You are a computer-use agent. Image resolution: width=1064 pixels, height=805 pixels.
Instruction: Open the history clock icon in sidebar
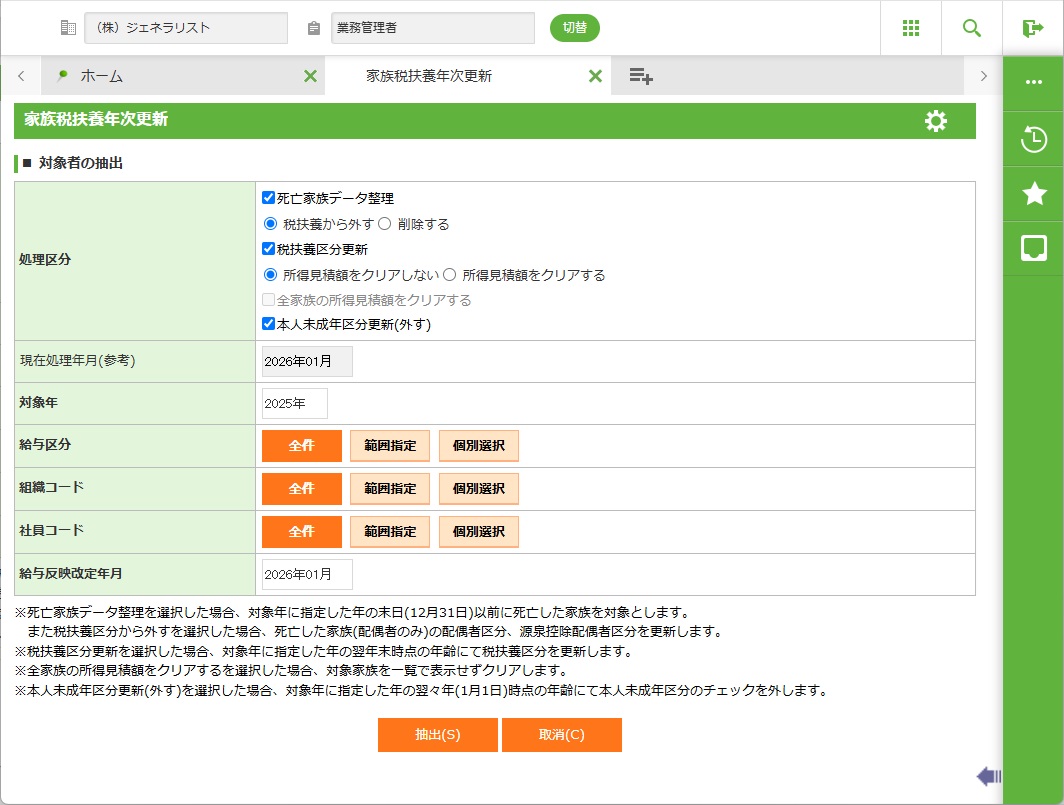(x=1033, y=140)
